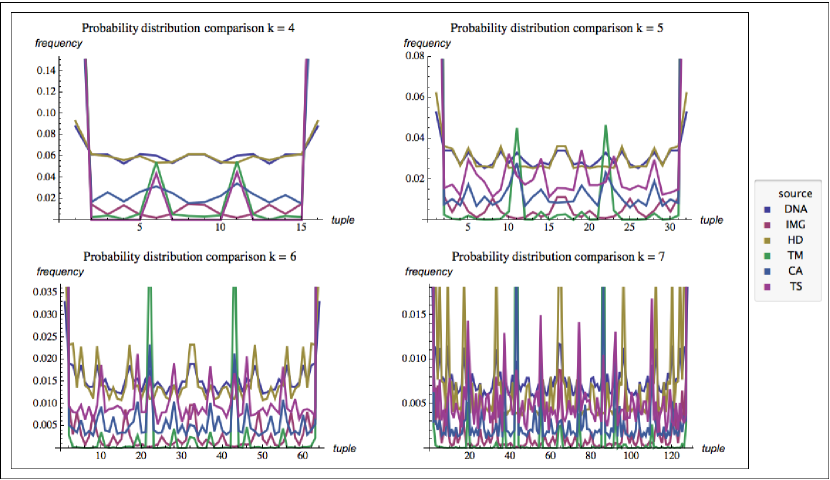Viewport: 830px width, 480px height.
Task: Click the 'frequency' axis label of k = 7 chart
Action: [x=429, y=272]
